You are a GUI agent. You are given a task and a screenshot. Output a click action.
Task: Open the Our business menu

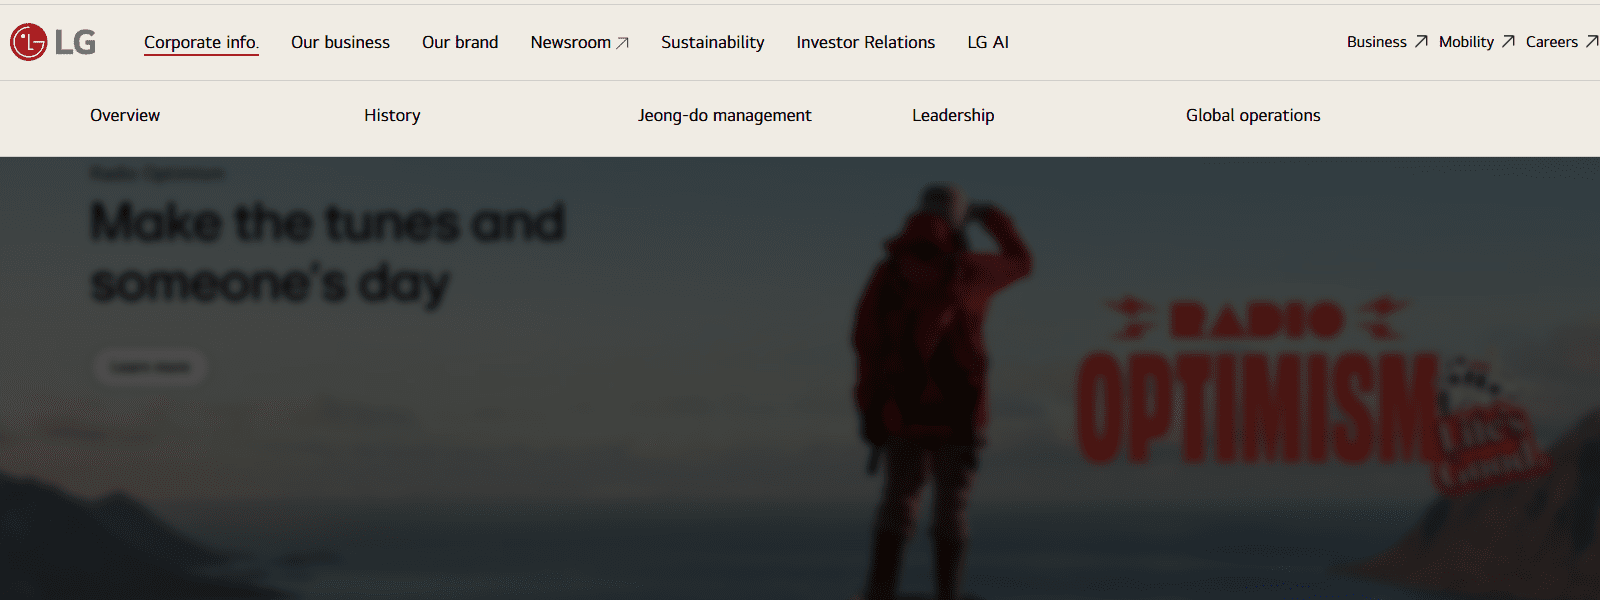[340, 42]
